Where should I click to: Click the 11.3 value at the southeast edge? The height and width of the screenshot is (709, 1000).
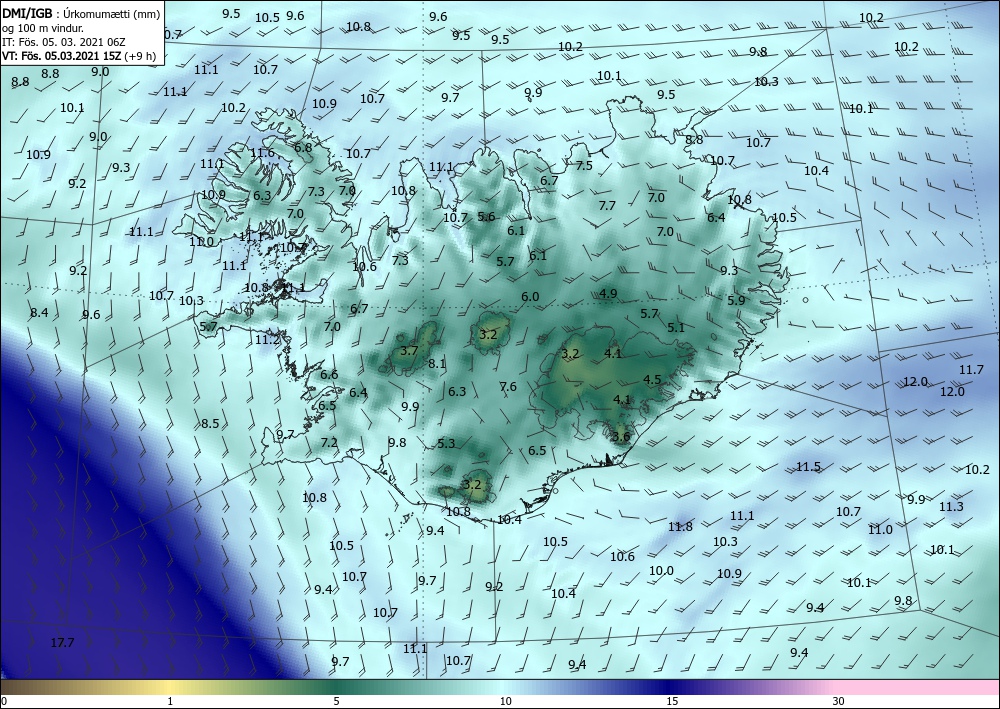[x=951, y=506]
